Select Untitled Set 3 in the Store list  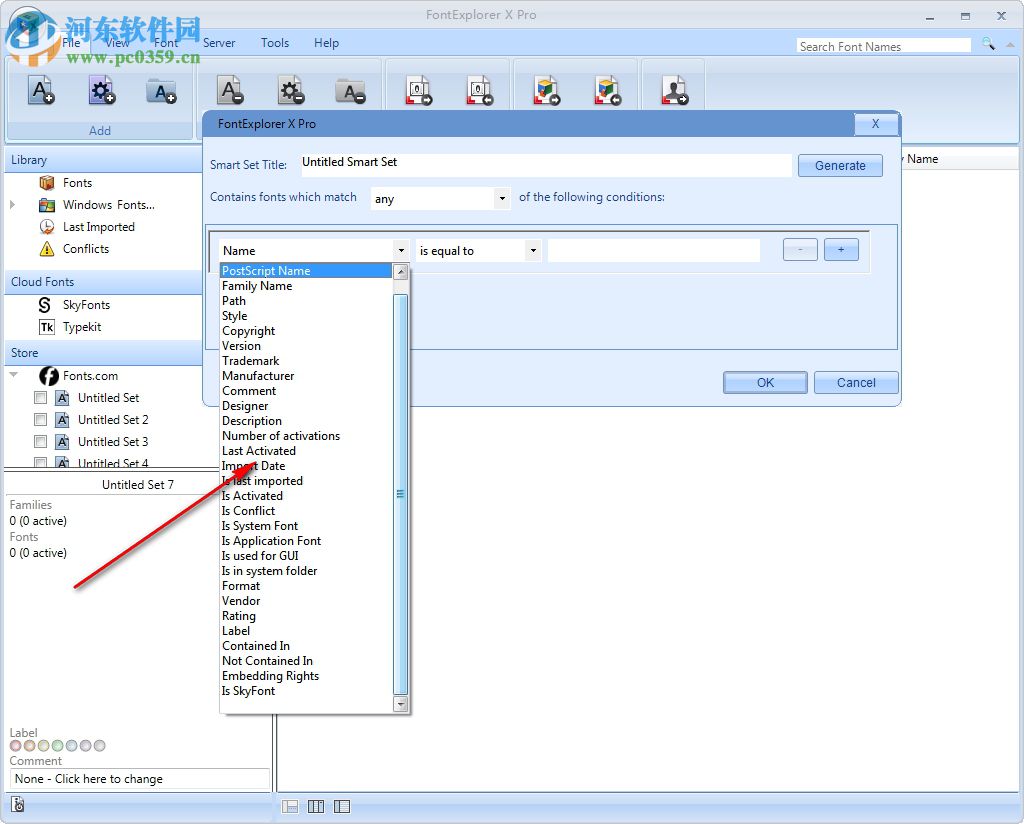113,442
